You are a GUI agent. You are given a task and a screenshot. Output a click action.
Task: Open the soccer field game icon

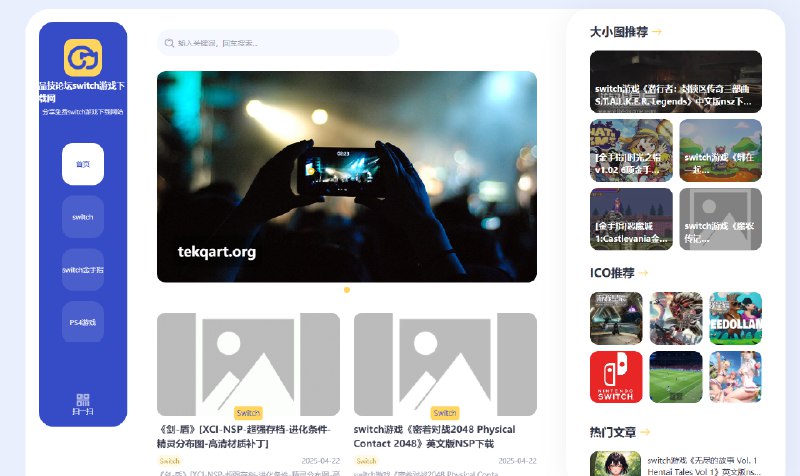pos(676,376)
